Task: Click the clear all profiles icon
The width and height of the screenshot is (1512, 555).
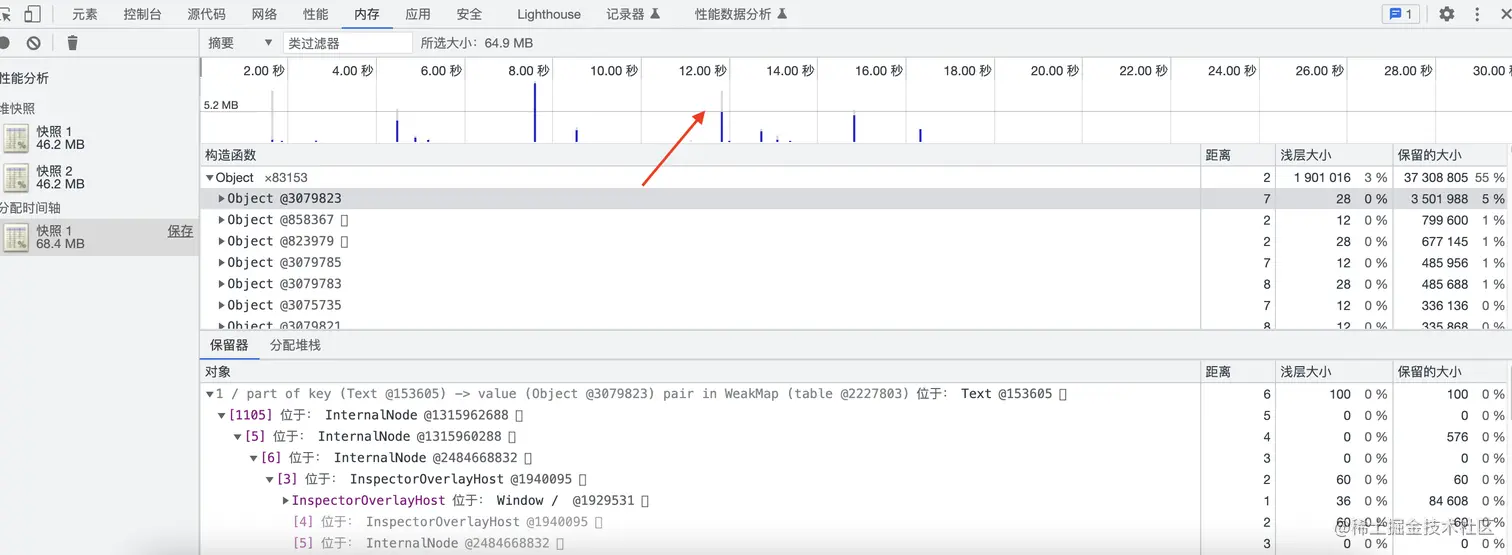Action: coord(34,43)
